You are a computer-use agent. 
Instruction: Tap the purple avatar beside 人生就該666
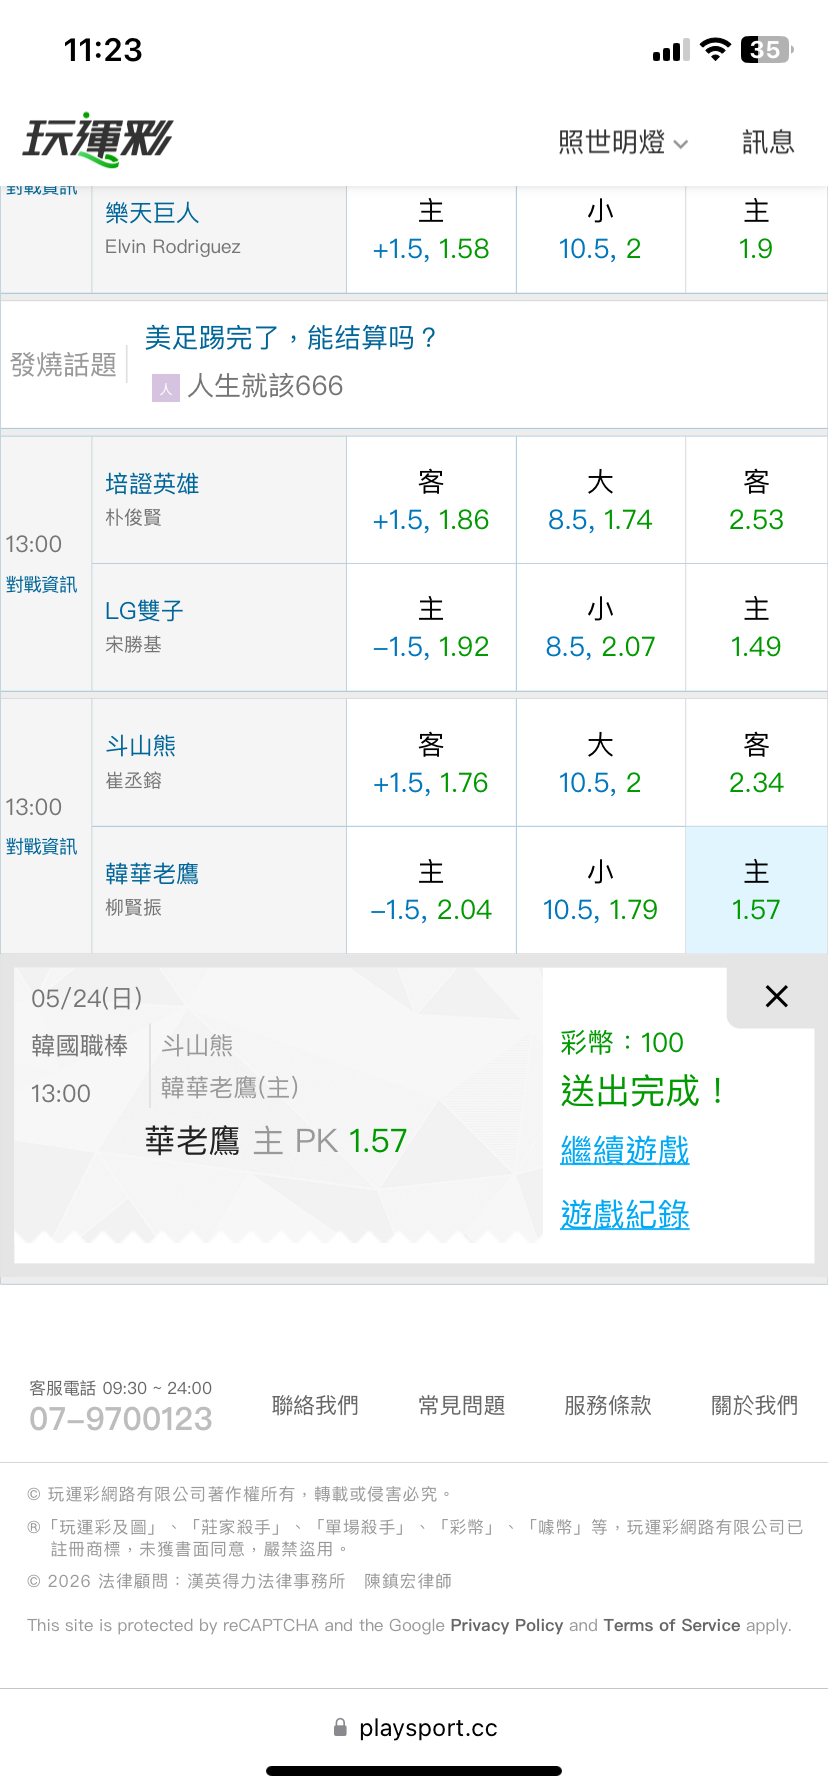tap(166, 387)
